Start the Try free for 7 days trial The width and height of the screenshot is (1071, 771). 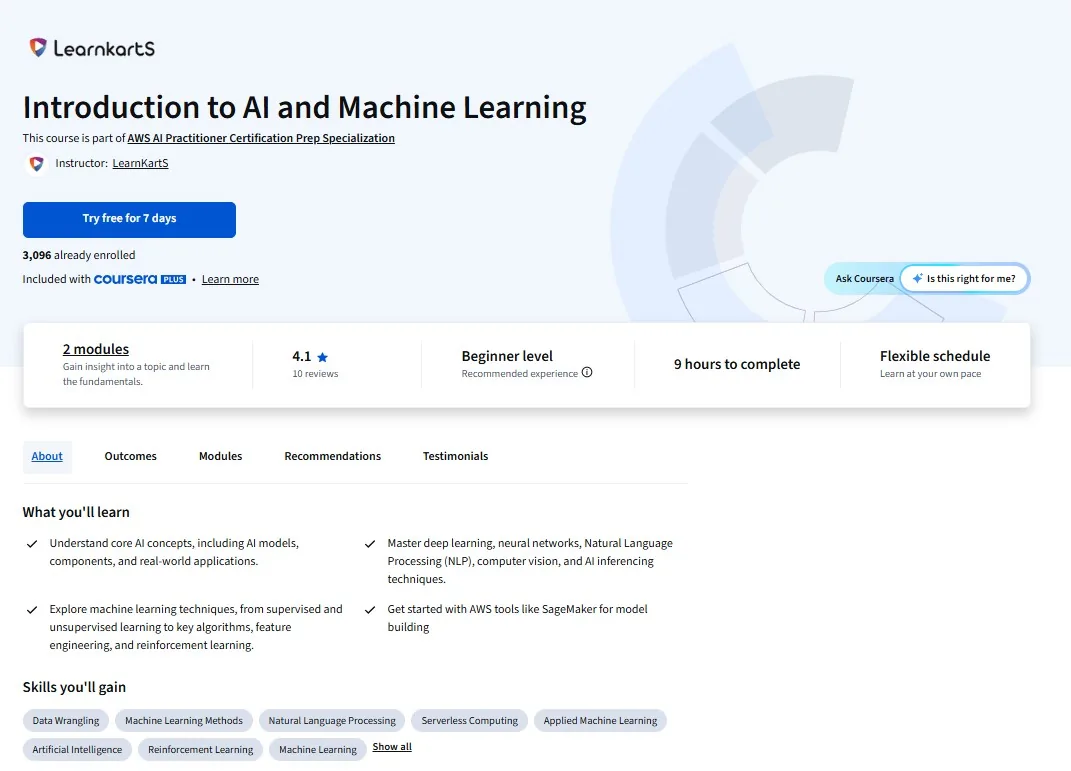click(x=129, y=219)
